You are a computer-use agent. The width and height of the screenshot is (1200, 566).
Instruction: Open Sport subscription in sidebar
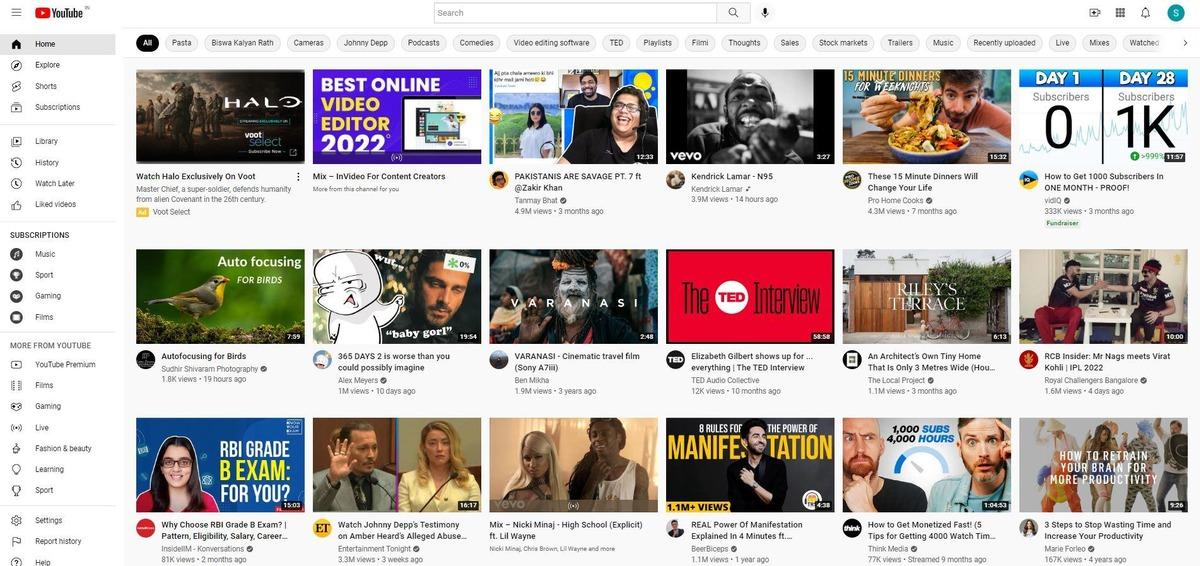tap(58, 275)
